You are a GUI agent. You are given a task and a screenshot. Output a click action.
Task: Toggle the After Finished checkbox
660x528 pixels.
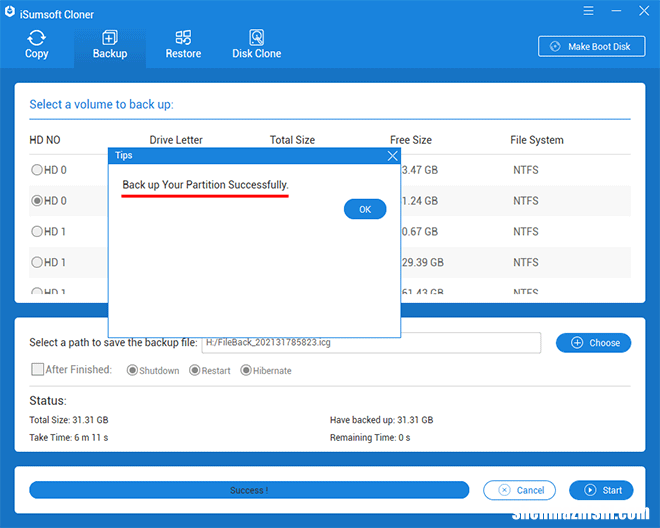coord(37,369)
